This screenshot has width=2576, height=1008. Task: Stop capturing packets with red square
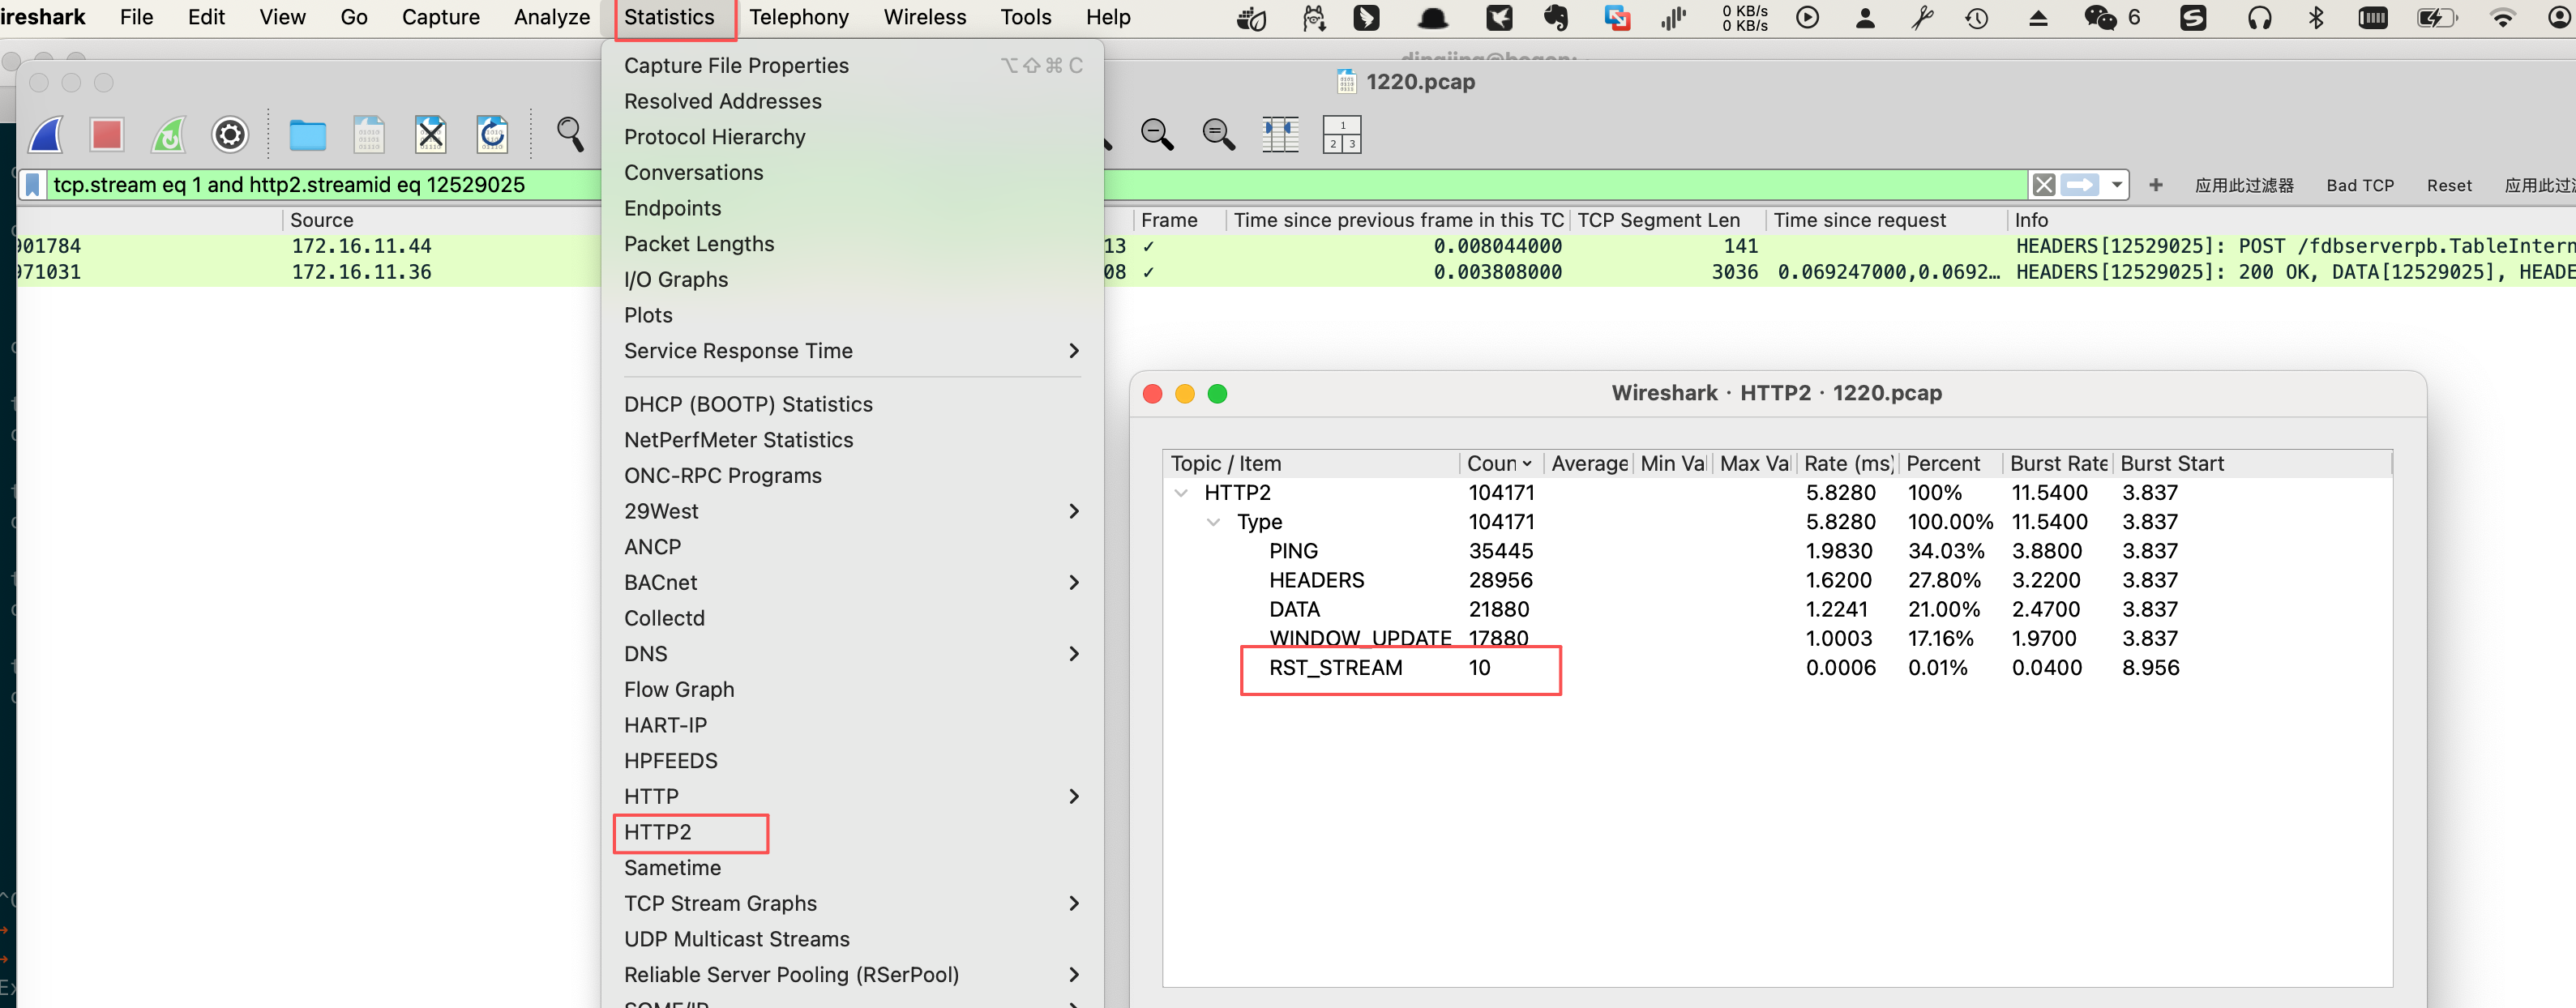[x=107, y=135]
